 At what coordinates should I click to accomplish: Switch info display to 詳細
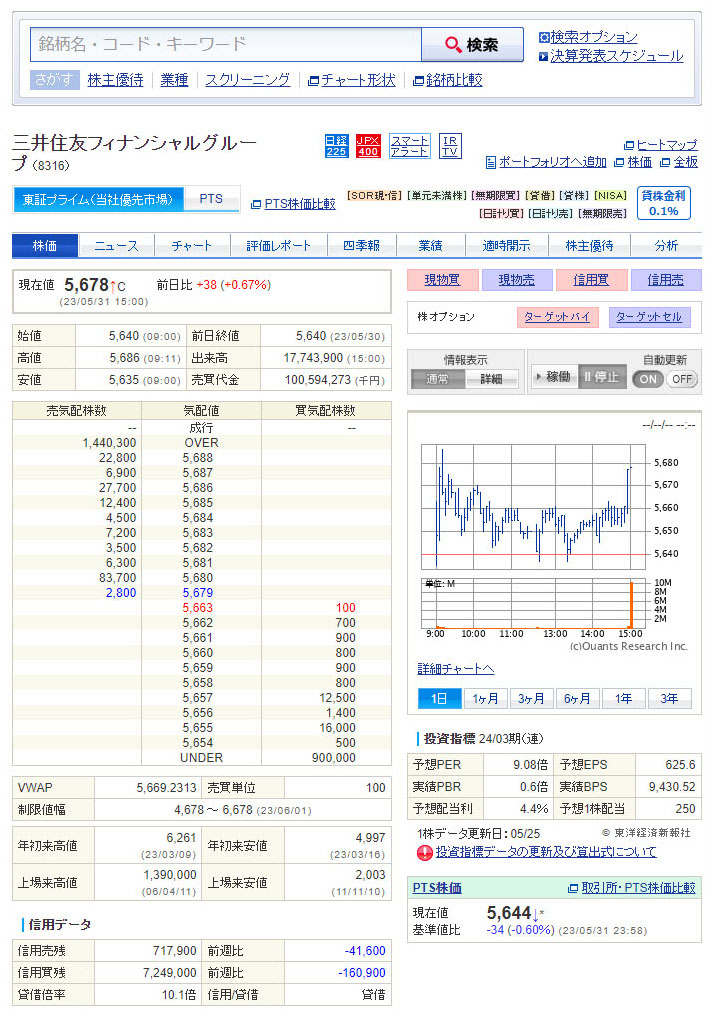click(x=491, y=379)
